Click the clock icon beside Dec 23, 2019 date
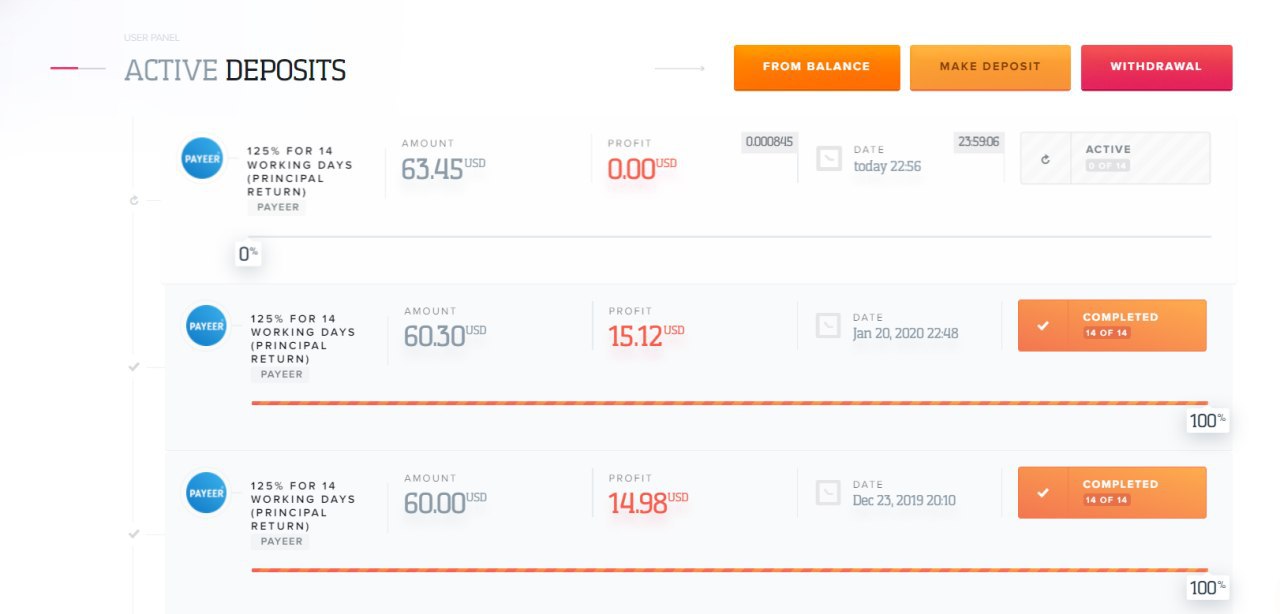The width and height of the screenshot is (1280, 614). click(x=828, y=493)
